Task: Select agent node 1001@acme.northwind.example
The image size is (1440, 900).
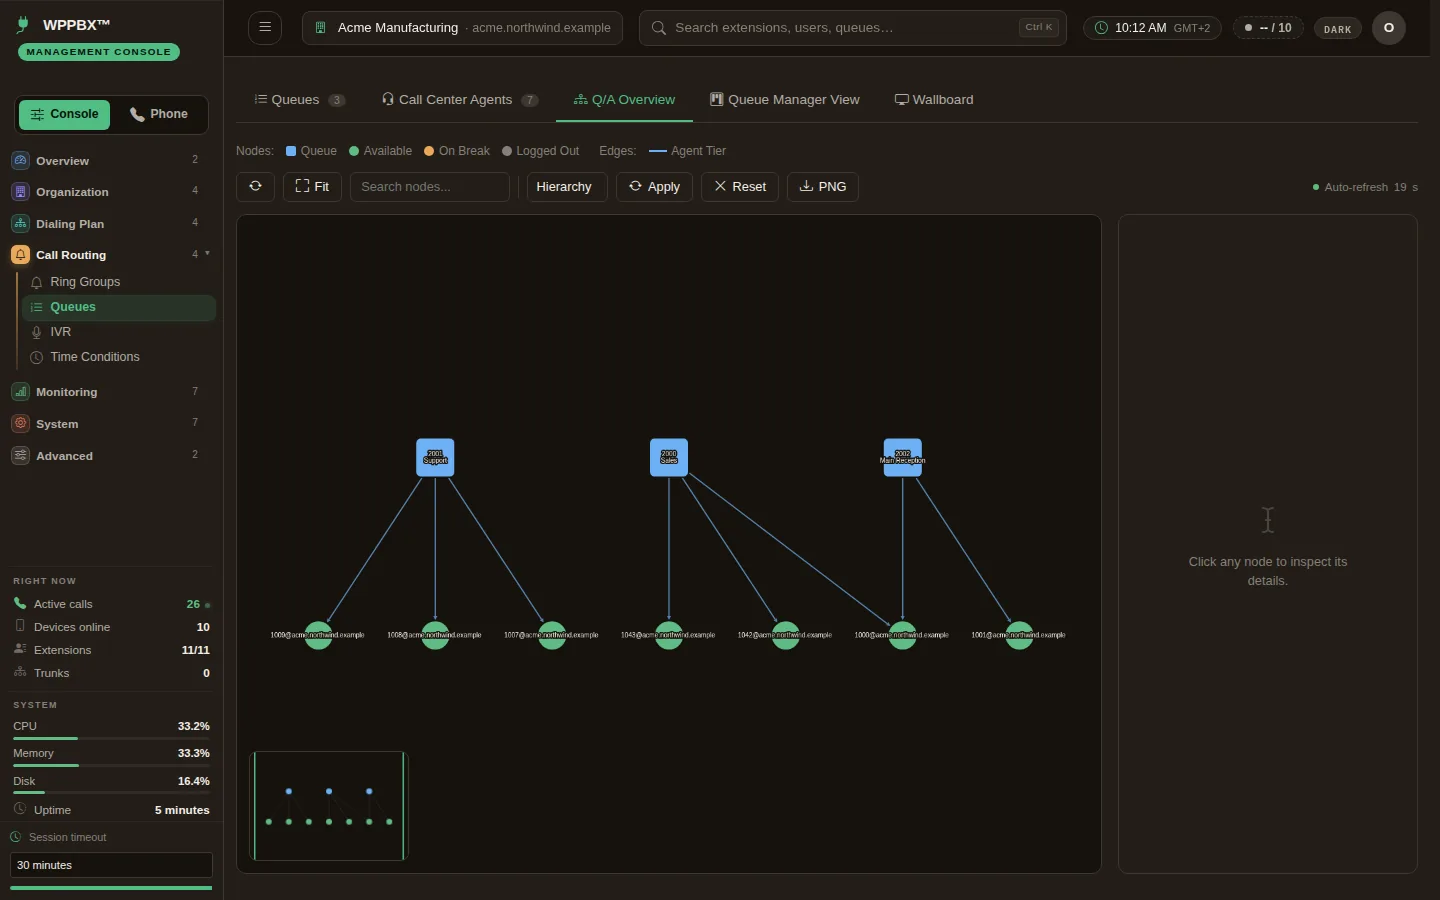Action: tap(1019, 635)
